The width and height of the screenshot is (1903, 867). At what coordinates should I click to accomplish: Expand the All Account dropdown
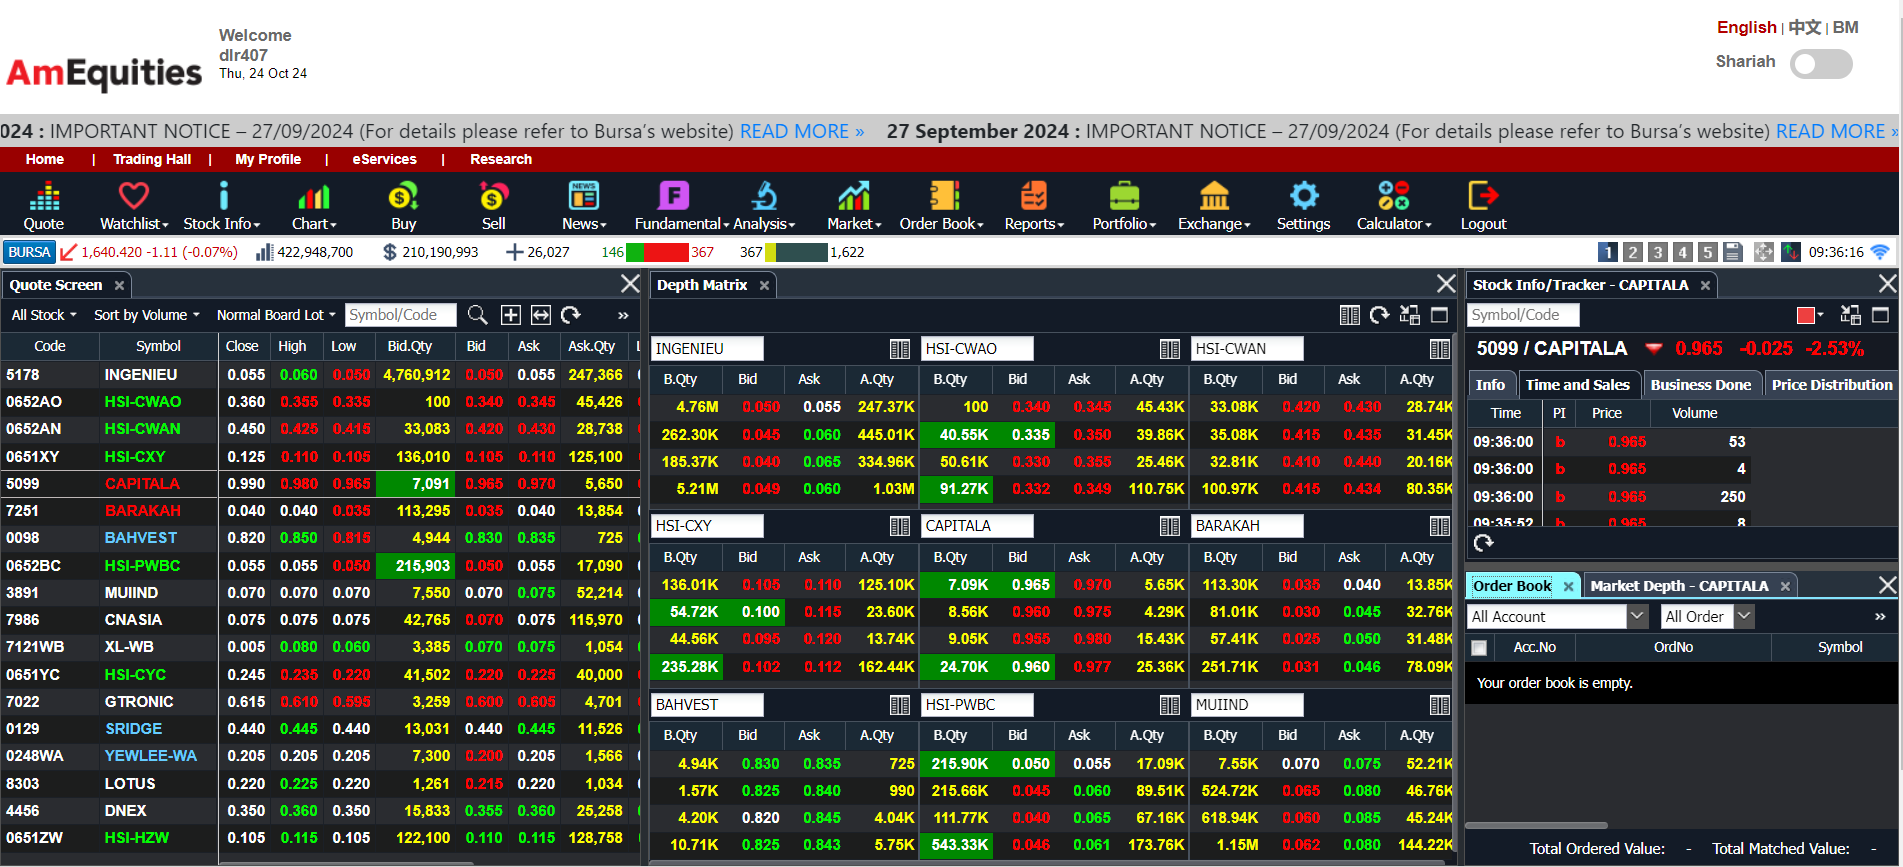1637,617
